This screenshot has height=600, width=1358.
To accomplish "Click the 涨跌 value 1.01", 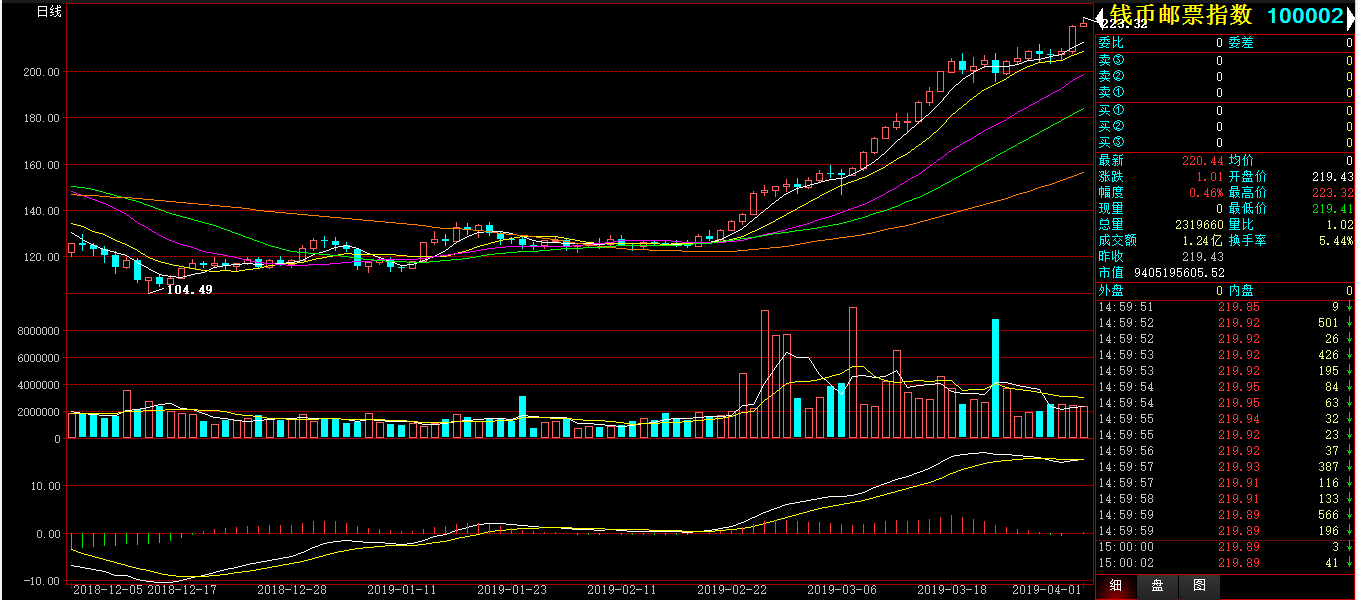I will coord(1210,176).
